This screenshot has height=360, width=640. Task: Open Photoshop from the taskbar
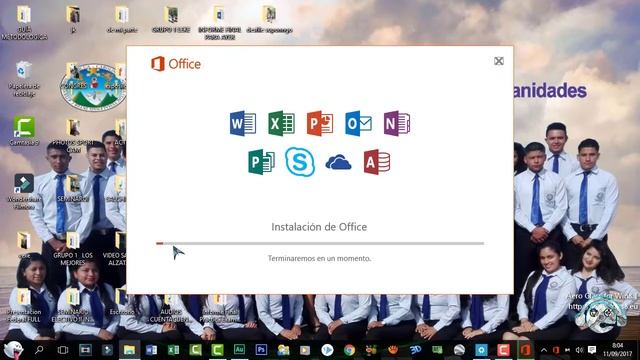tap(261, 350)
